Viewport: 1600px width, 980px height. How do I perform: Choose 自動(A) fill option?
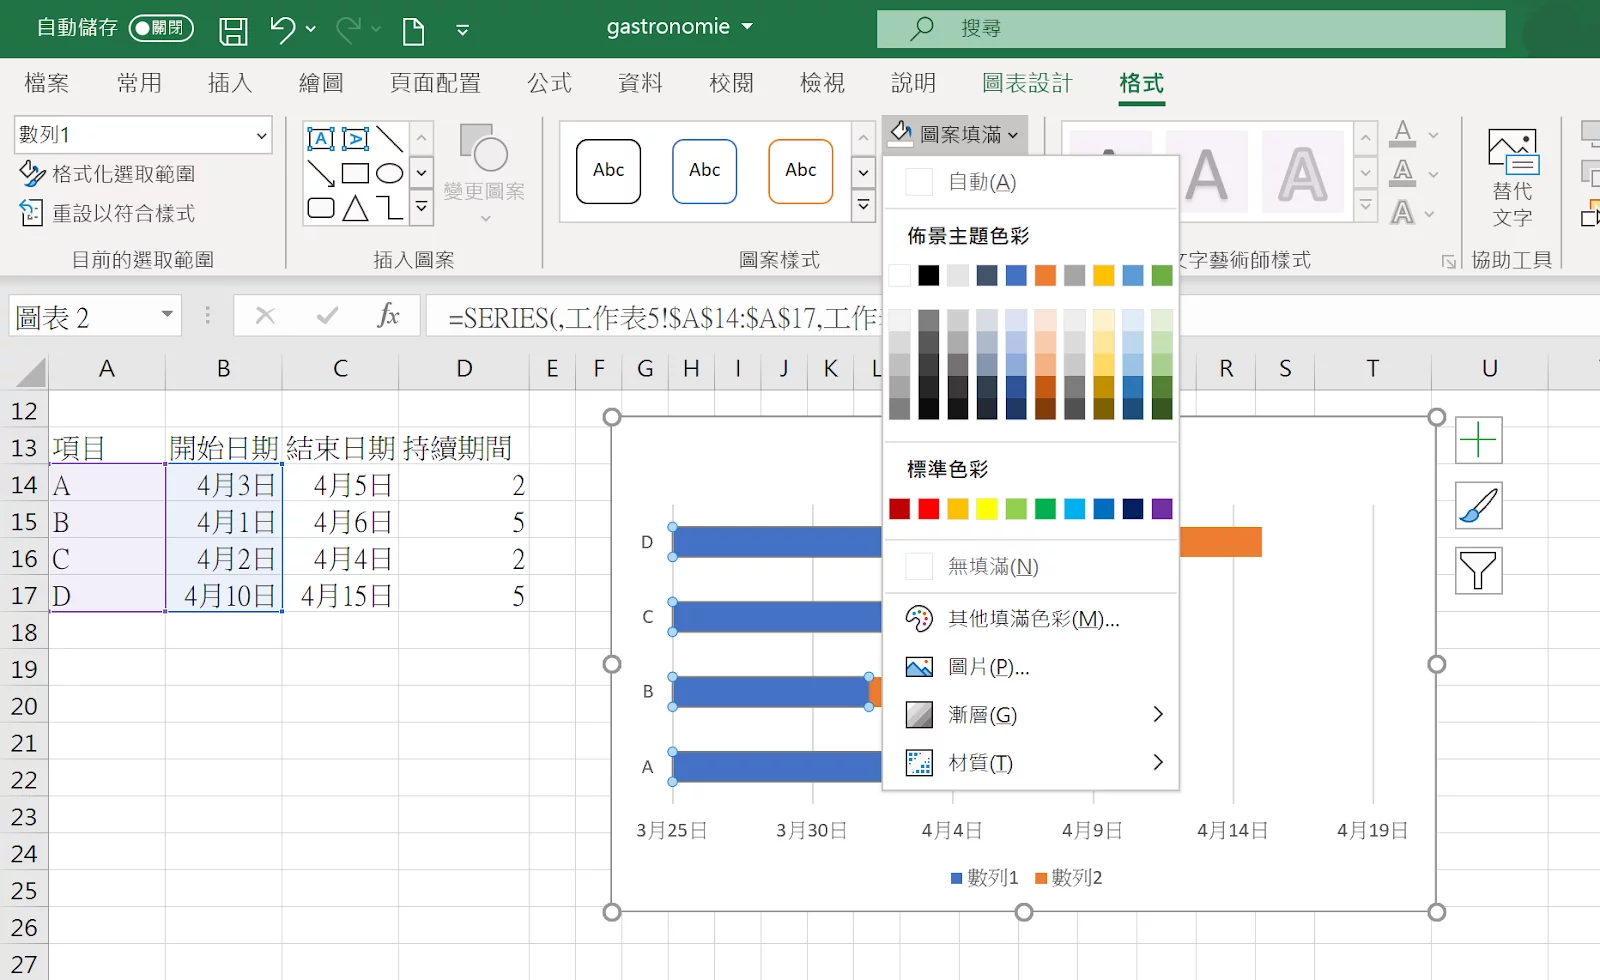pos(1030,182)
